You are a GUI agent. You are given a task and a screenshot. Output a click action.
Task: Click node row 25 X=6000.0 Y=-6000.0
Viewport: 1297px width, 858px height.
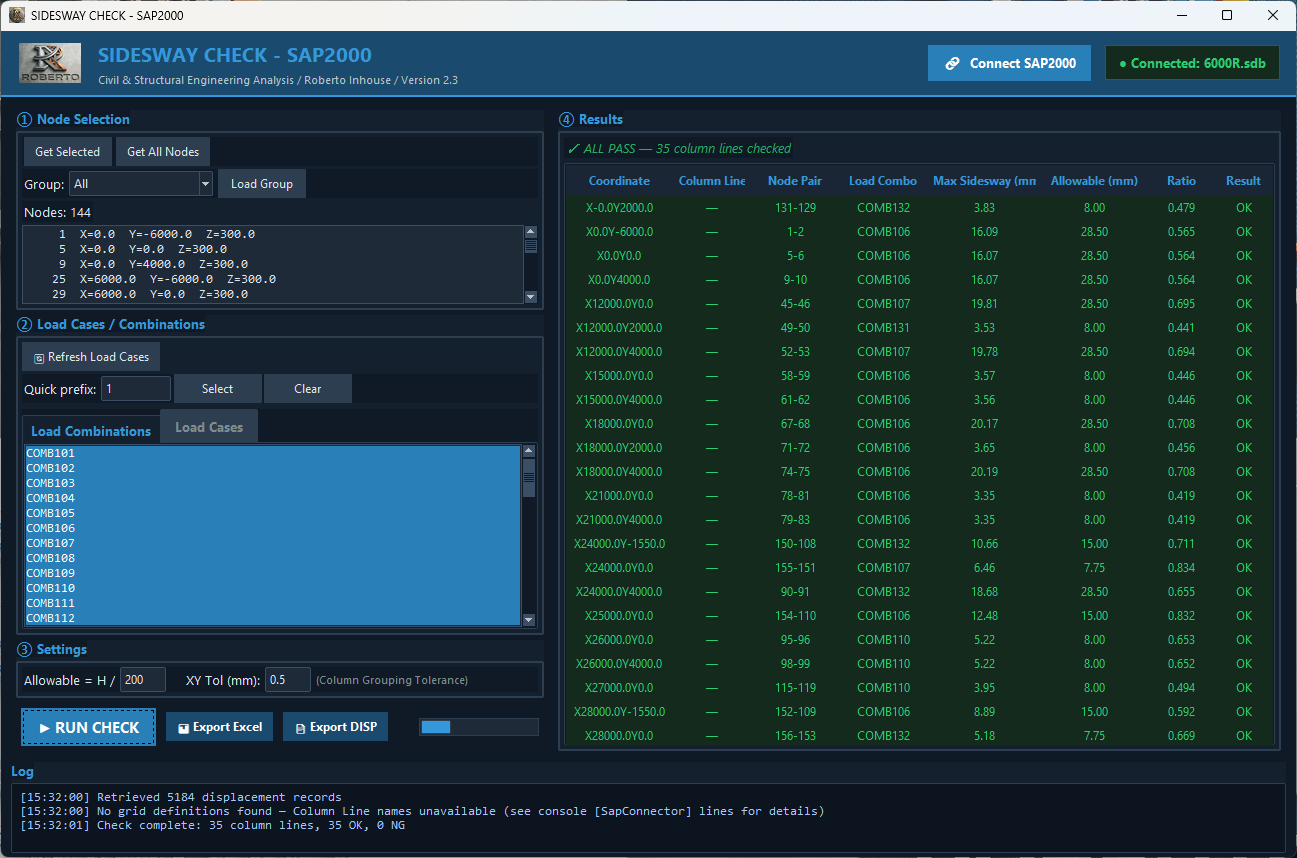click(273, 279)
